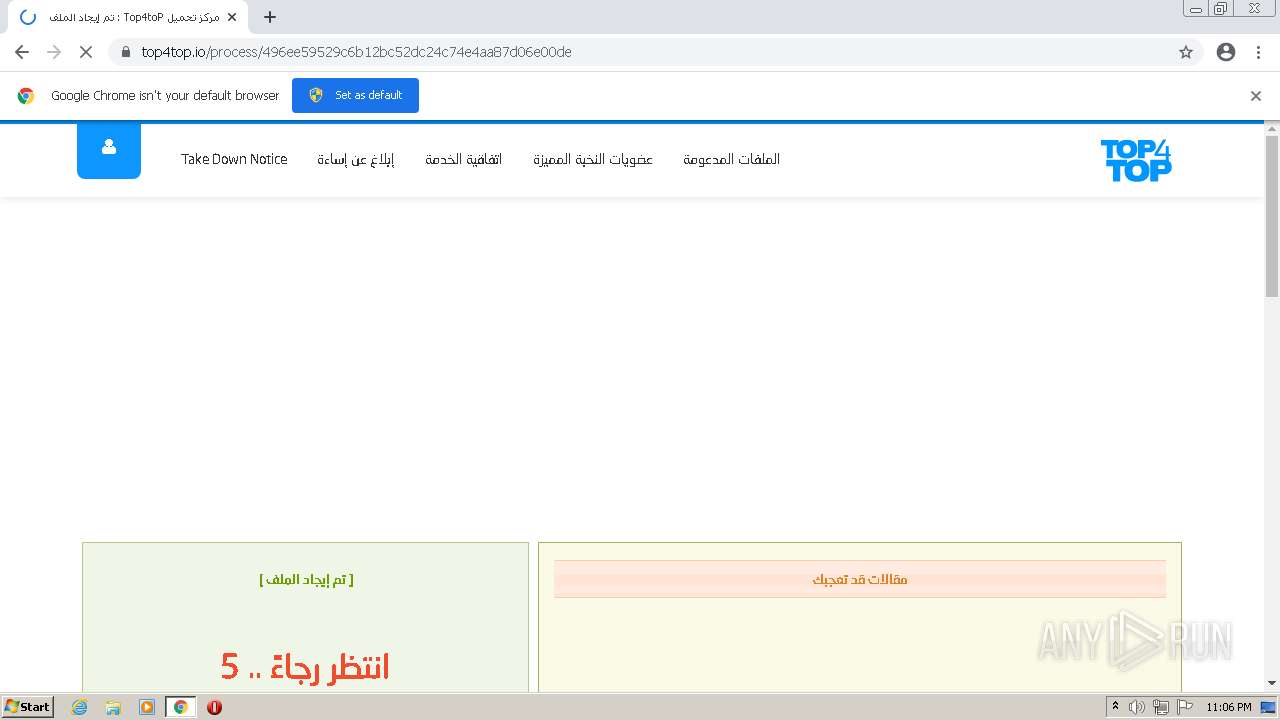
Task: Select the Chrome taskbar button
Action: (181, 707)
